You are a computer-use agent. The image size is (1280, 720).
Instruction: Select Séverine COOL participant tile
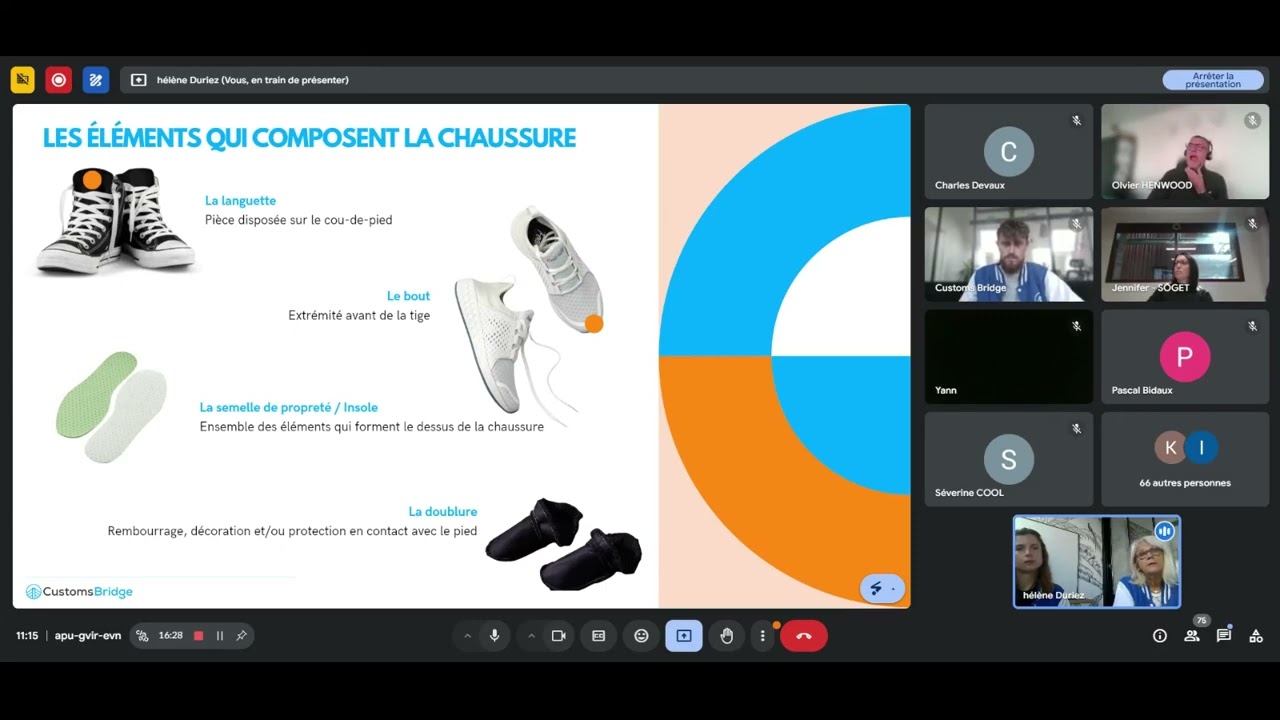pyautogui.click(x=1009, y=459)
